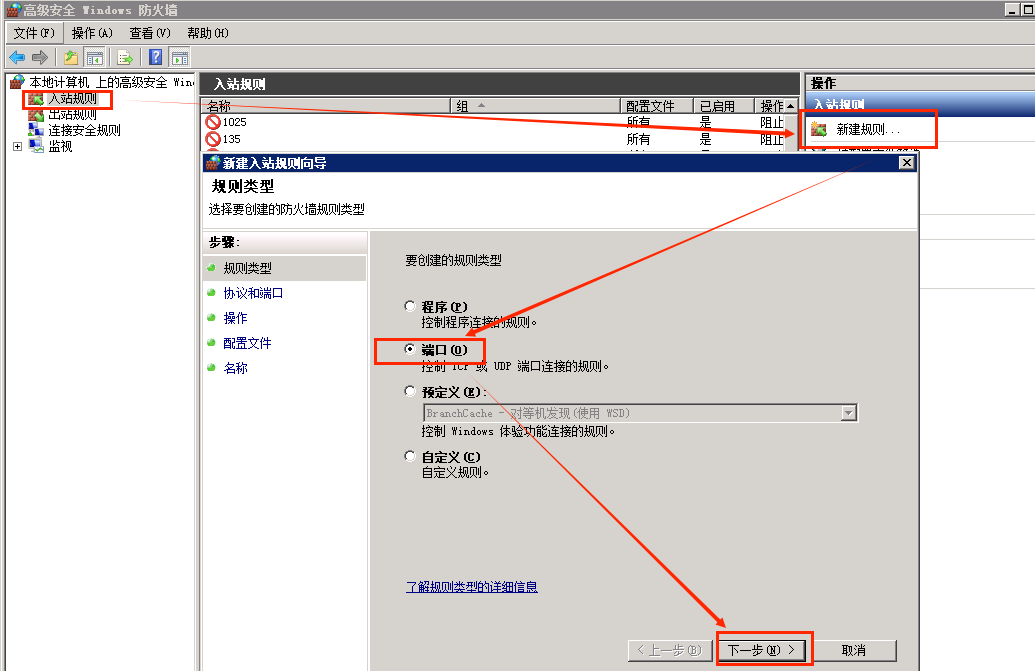The width and height of the screenshot is (1035, 671).
Task: Click the Back arrow toolbar icon
Action: click(17, 57)
